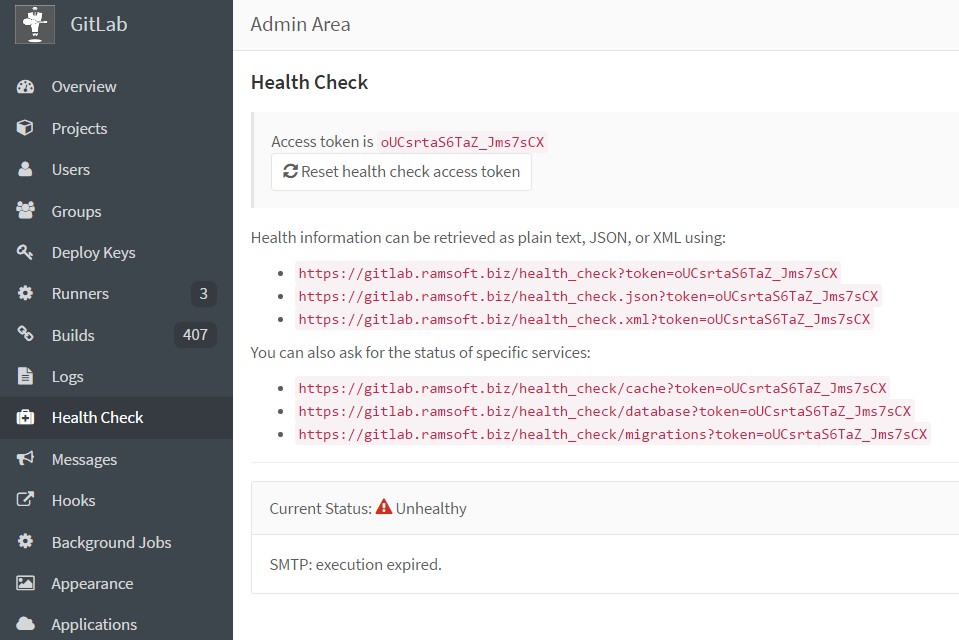Screen dimensions: 959x640
Task: Click the access token code value
Action: pyautogui.click(x=462, y=142)
